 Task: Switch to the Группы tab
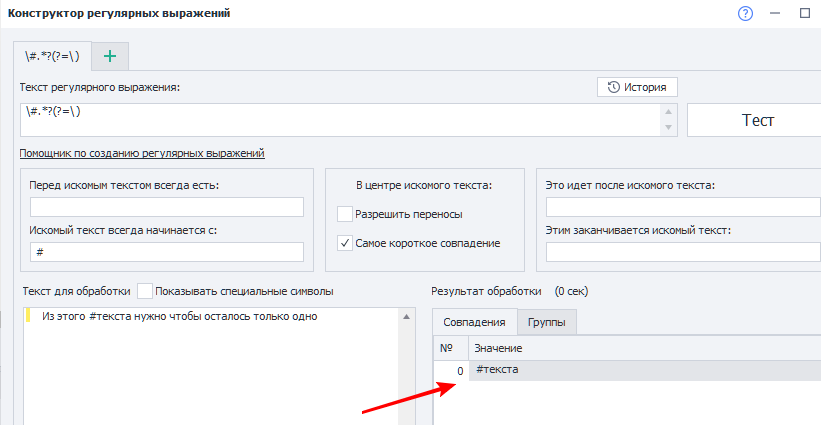[x=546, y=322]
